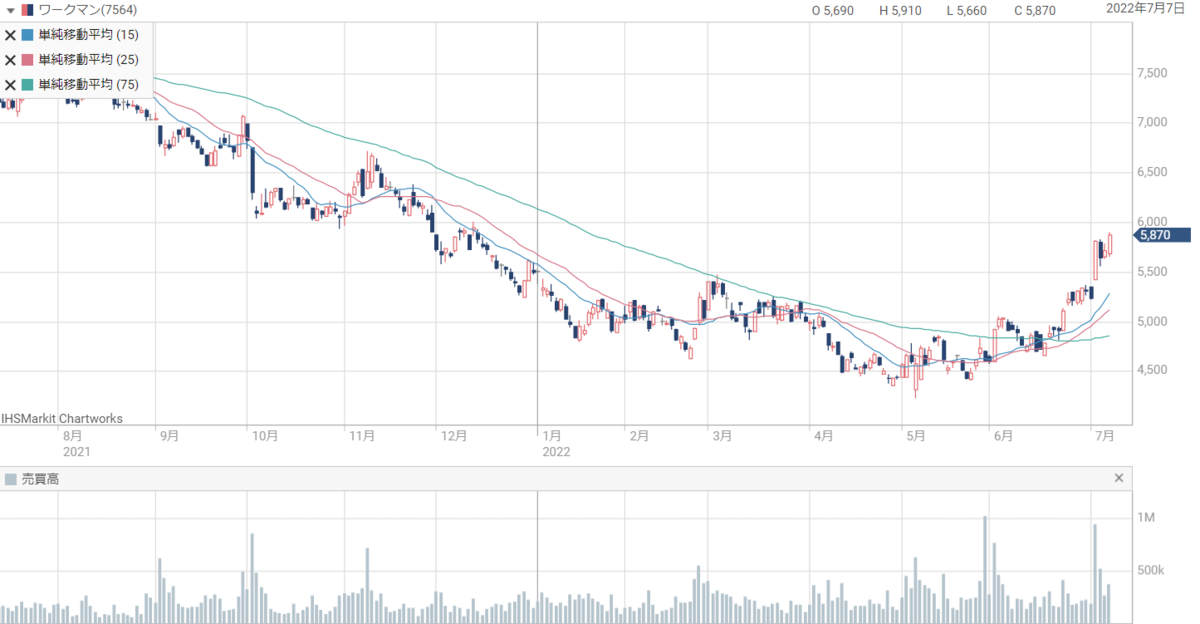
Task: Collapse the ワークマン(7564) legend dropdown arrow
Action: tap(10, 10)
